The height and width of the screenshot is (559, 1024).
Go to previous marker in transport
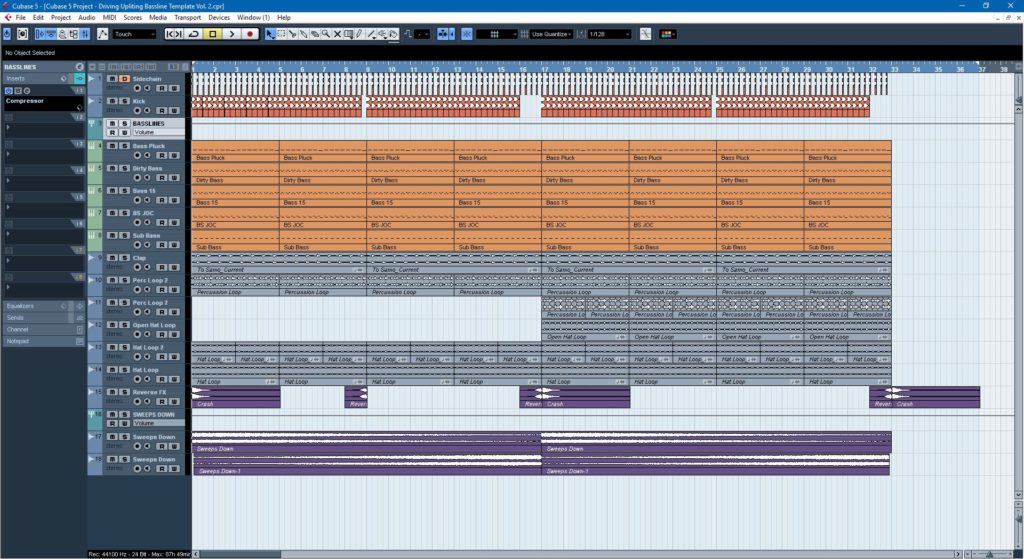[x=170, y=34]
